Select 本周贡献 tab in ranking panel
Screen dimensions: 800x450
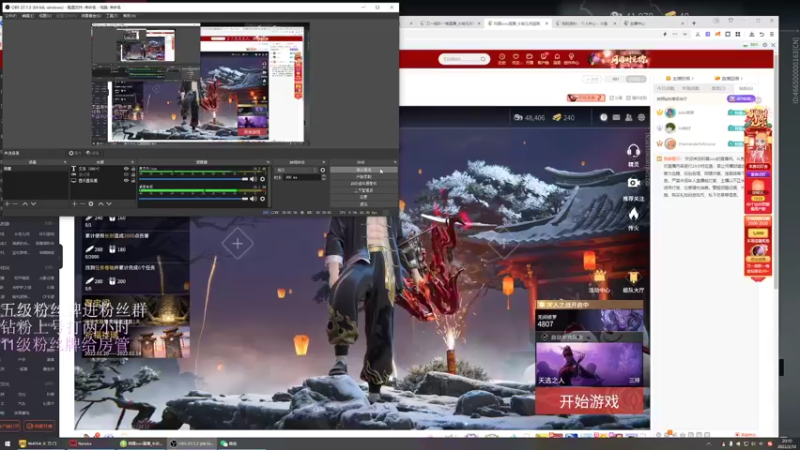(691, 88)
